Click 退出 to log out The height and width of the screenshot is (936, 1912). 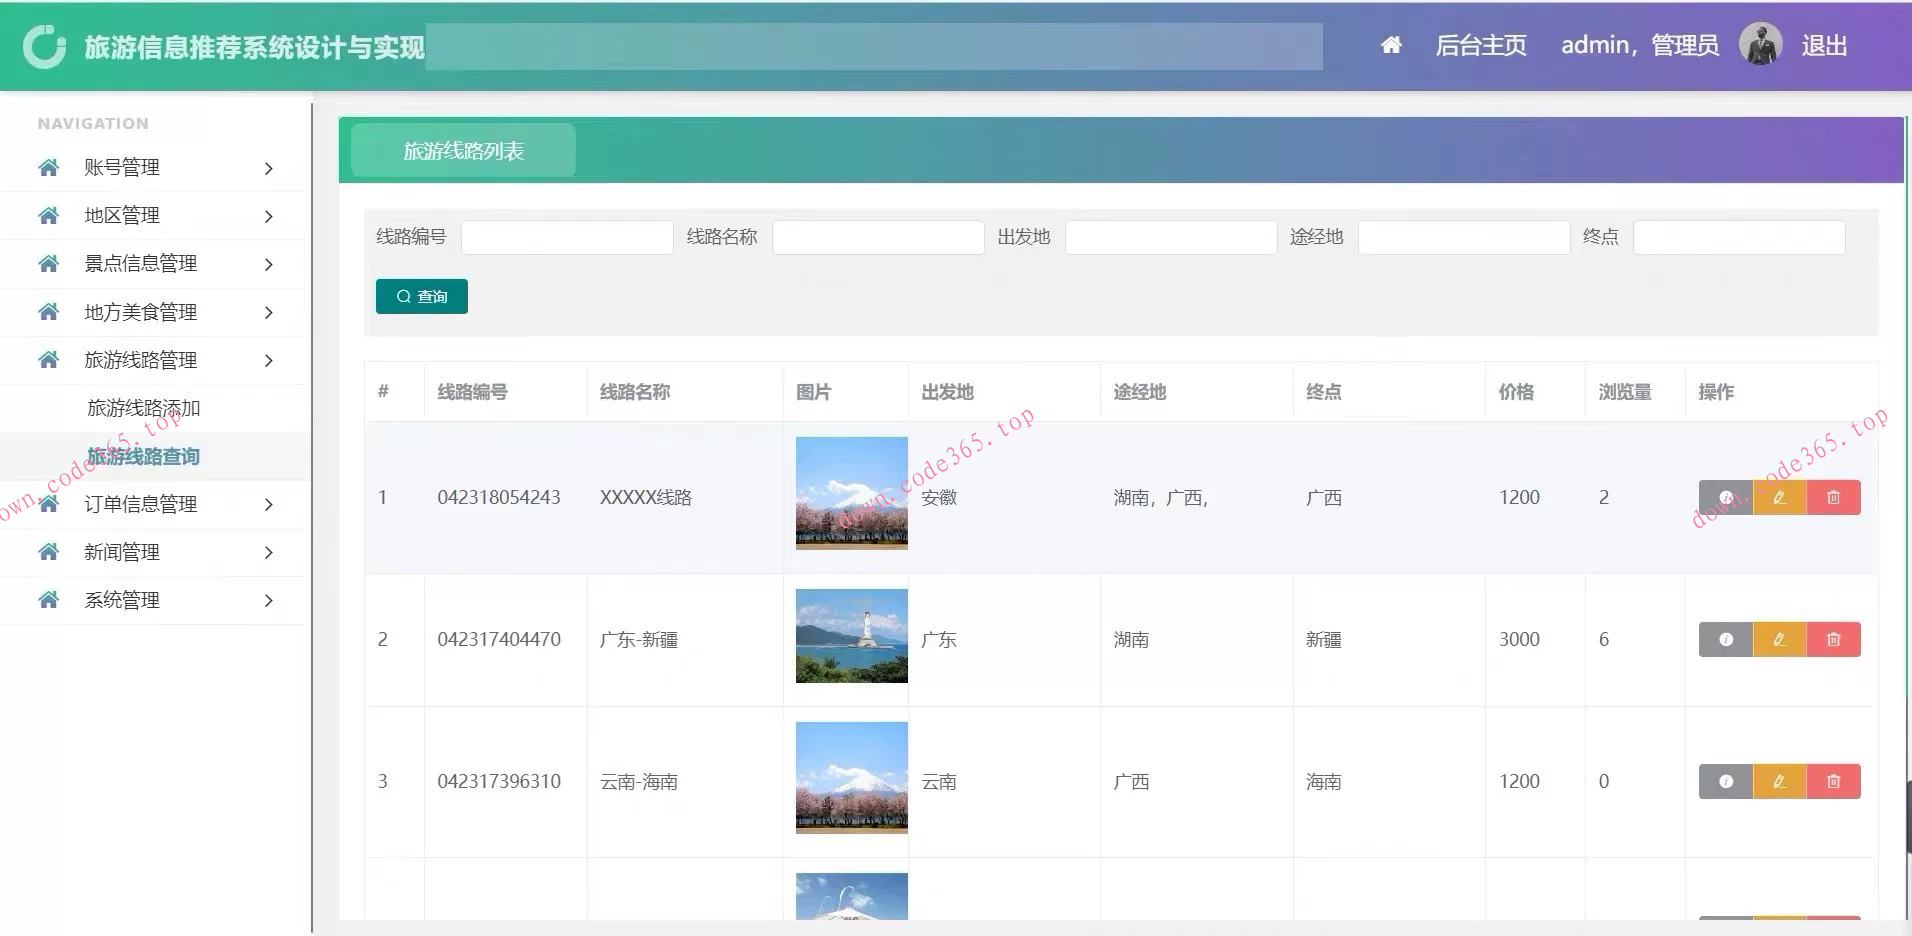click(x=1827, y=44)
